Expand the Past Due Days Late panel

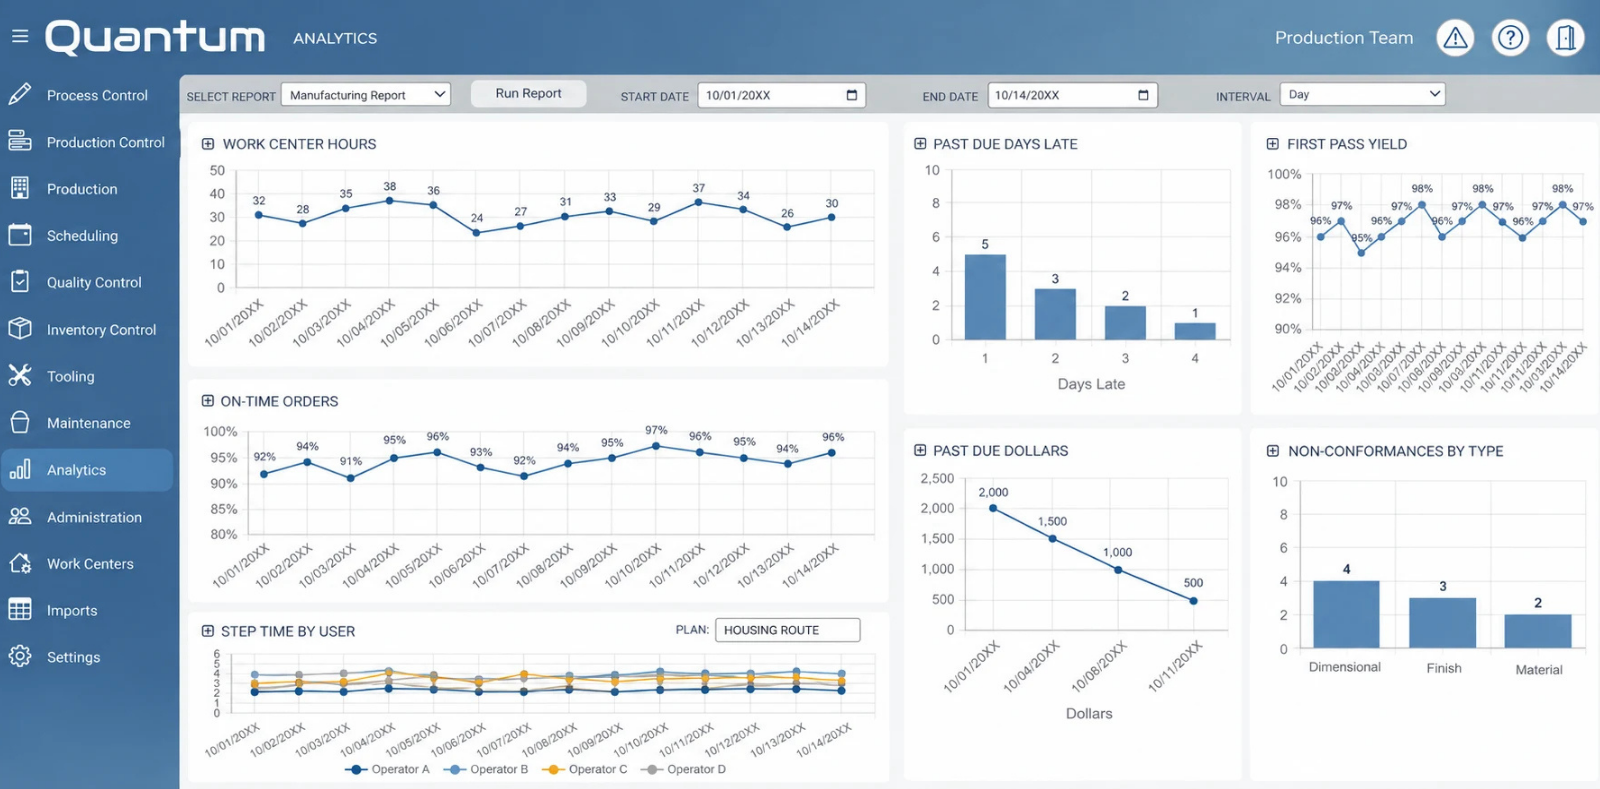click(920, 144)
